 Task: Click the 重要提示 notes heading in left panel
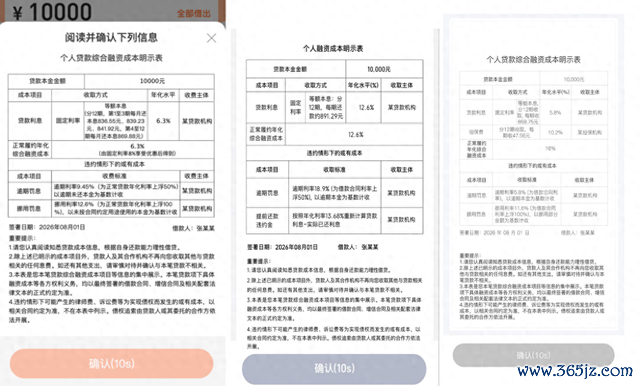click(22, 238)
